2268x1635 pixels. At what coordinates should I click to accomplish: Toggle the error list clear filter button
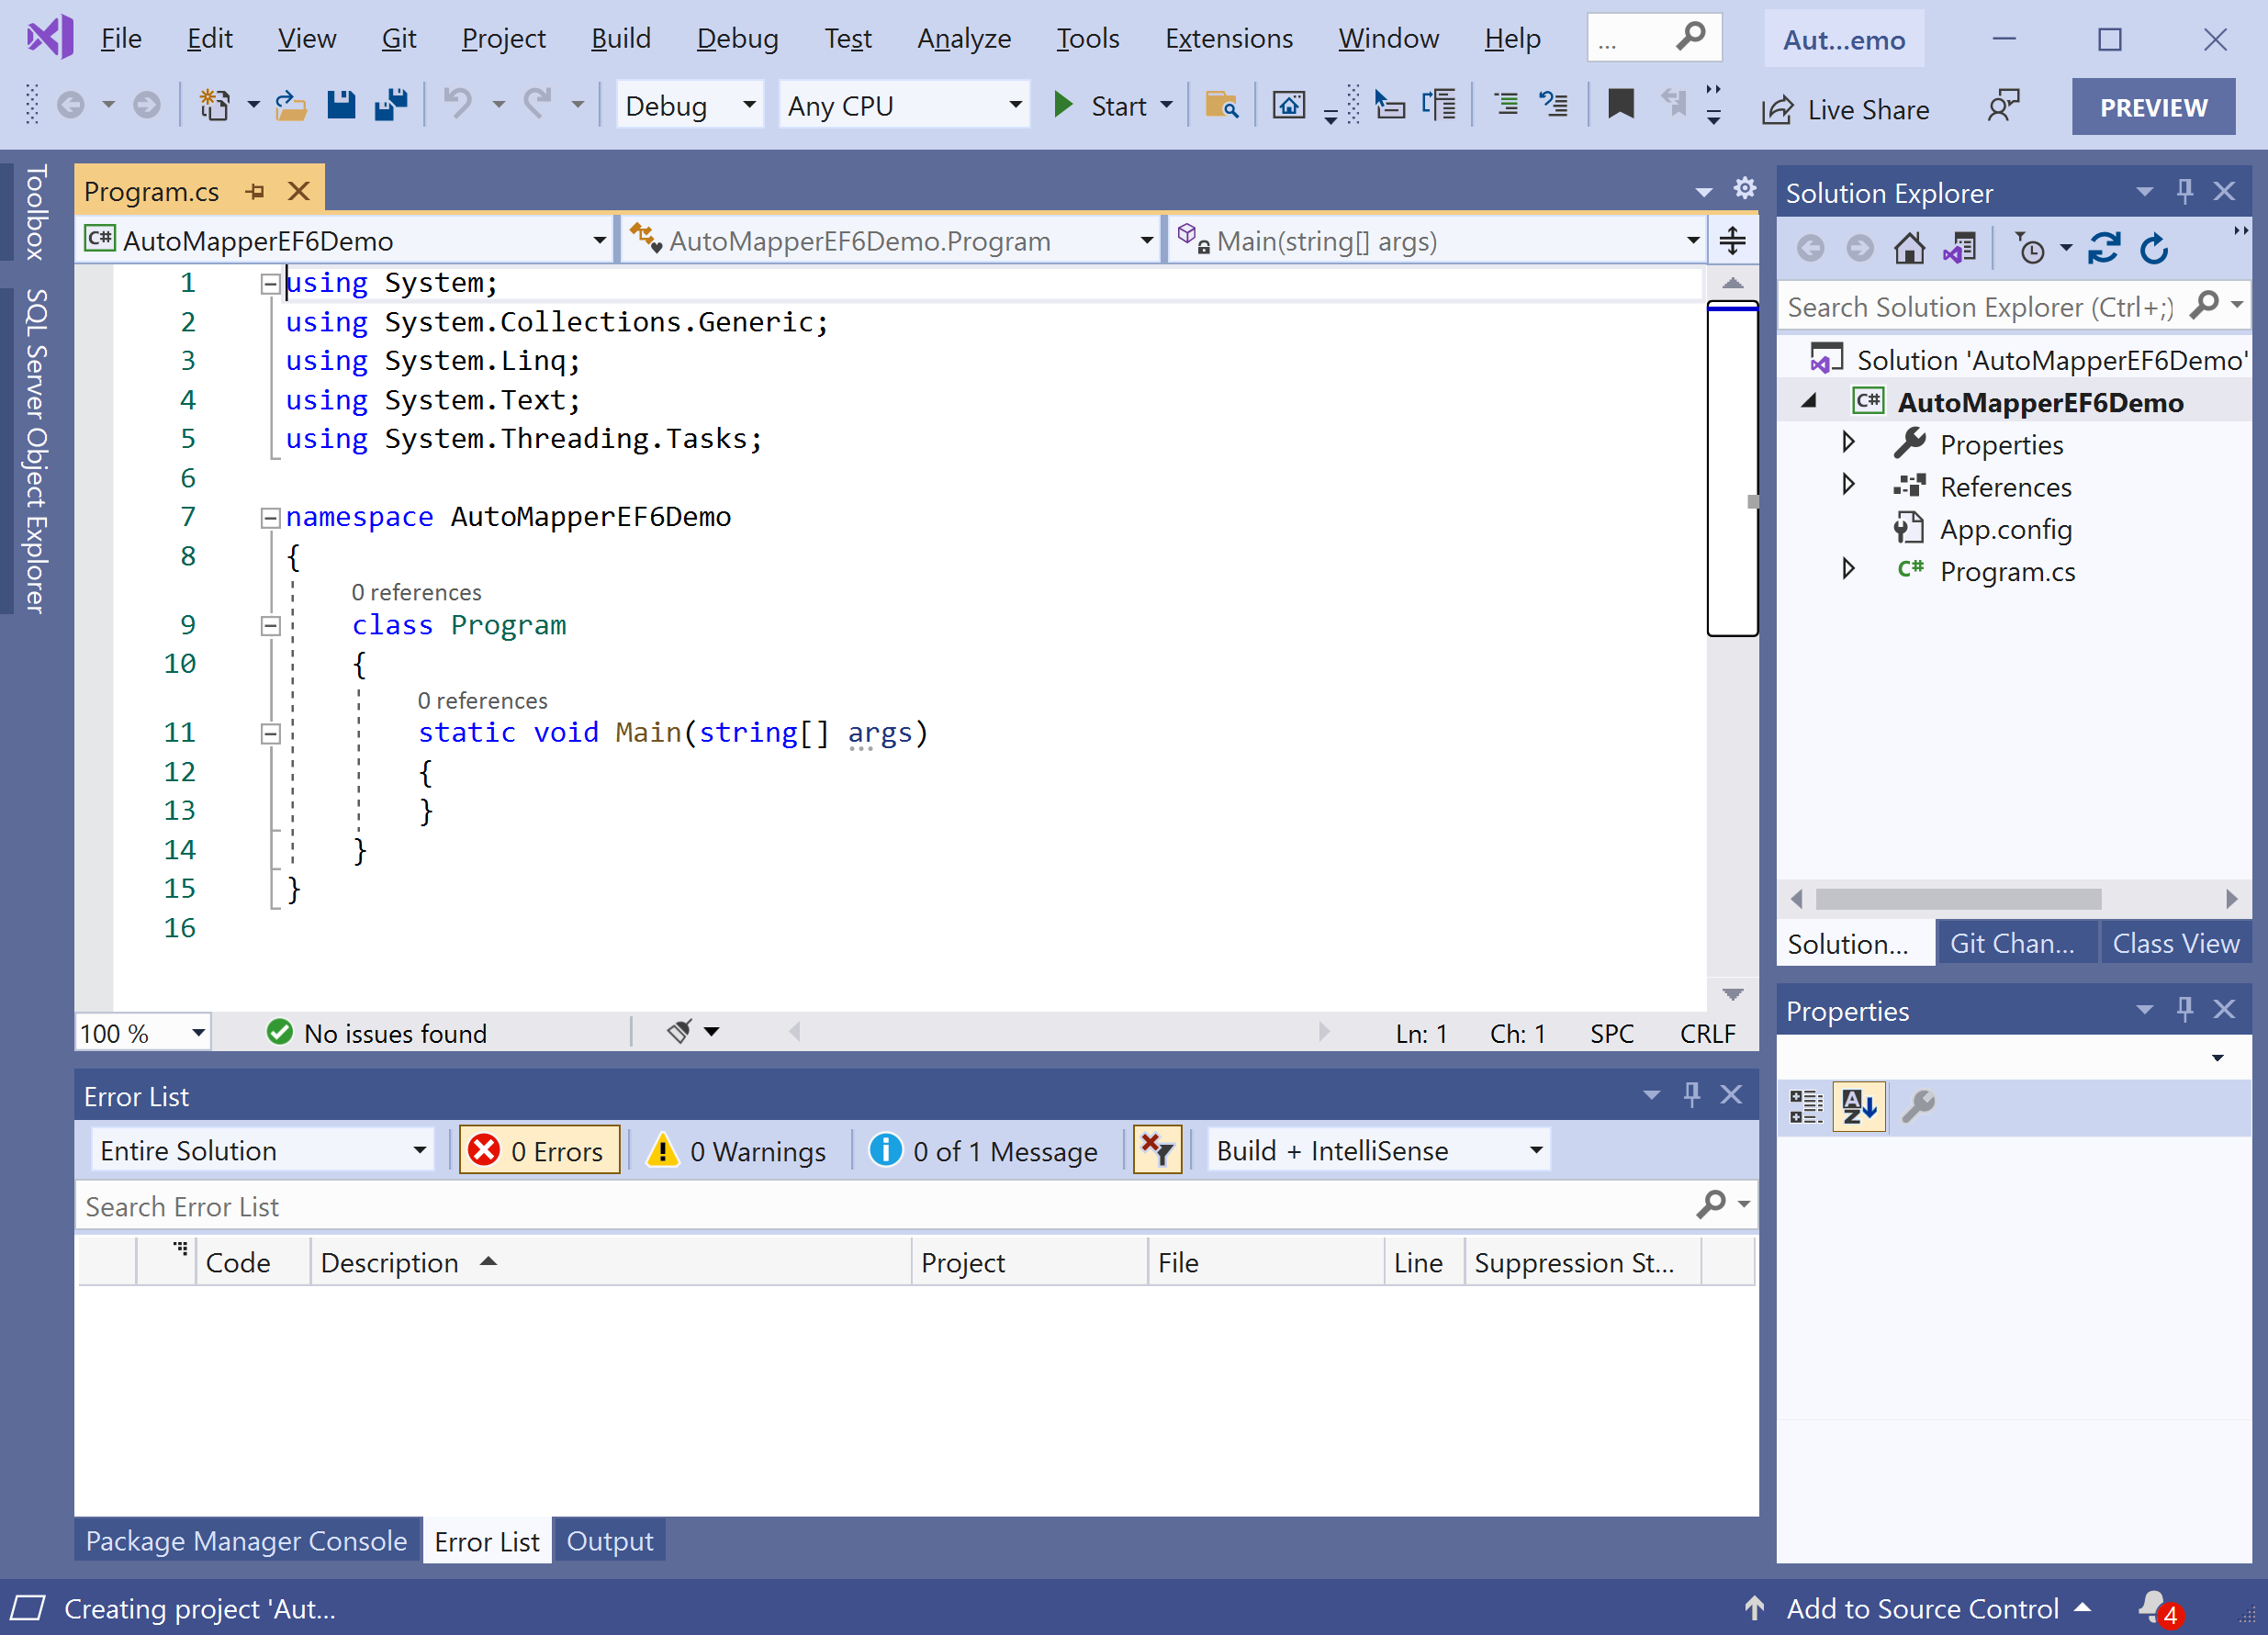(x=1157, y=1151)
